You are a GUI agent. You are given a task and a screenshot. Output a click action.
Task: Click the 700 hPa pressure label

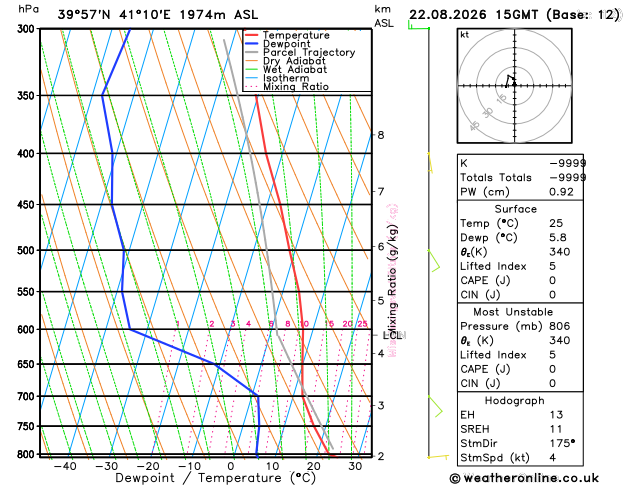pyautogui.click(x=28, y=397)
